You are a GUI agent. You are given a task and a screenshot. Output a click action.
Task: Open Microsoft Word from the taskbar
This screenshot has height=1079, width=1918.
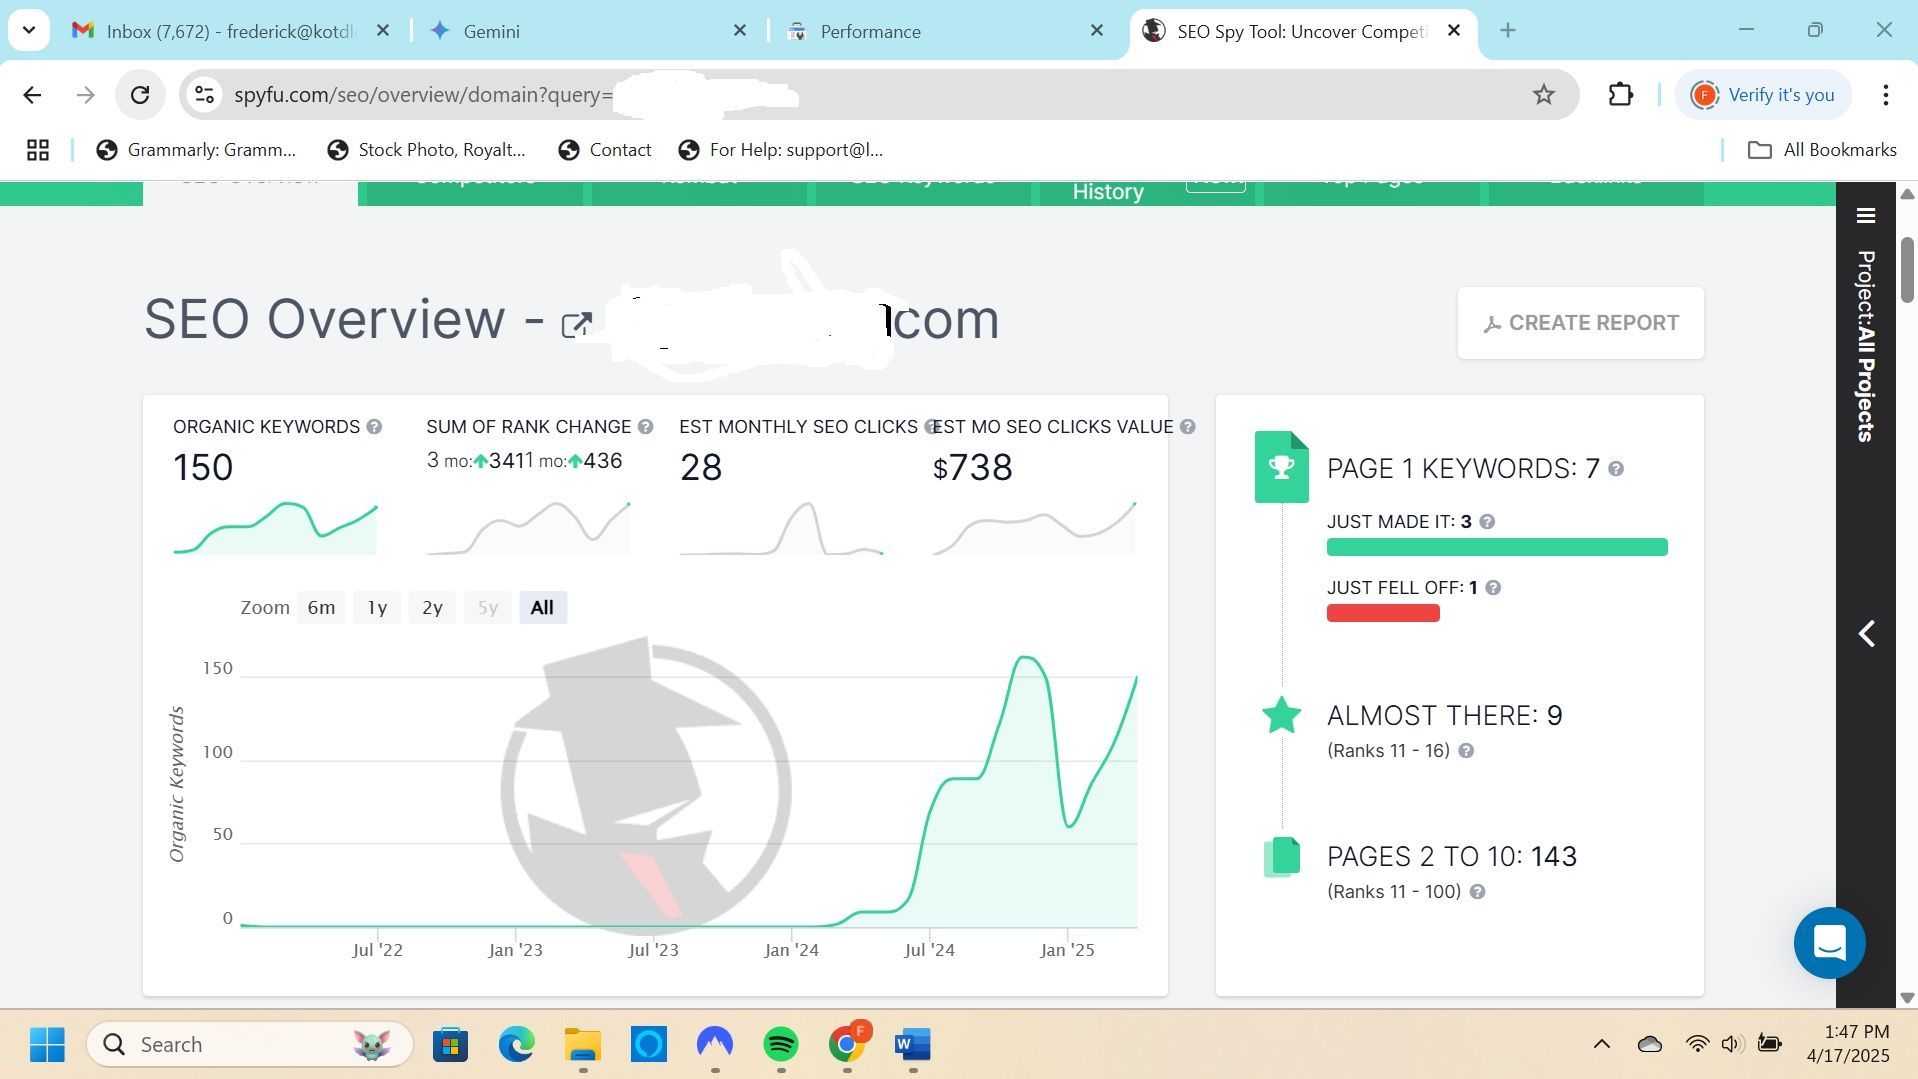coord(913,1045)
